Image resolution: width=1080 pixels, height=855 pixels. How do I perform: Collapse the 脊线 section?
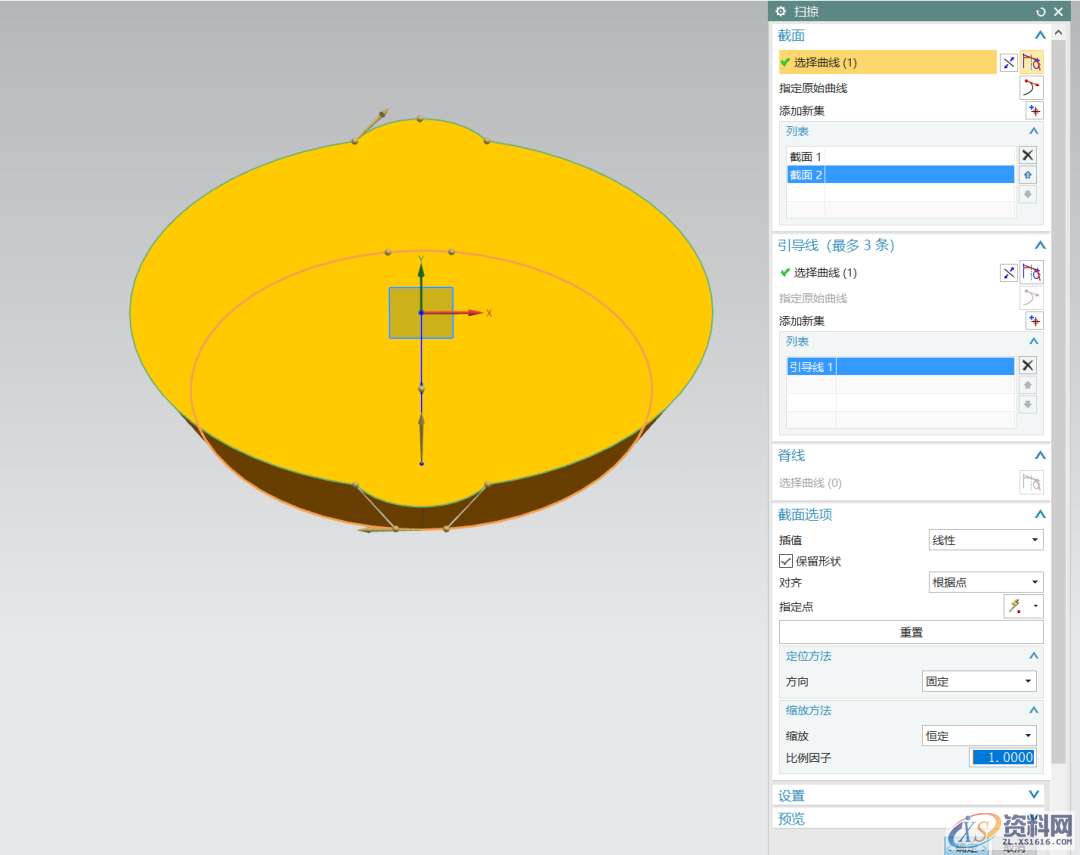pyautogui.click(x=1040, y=456)
